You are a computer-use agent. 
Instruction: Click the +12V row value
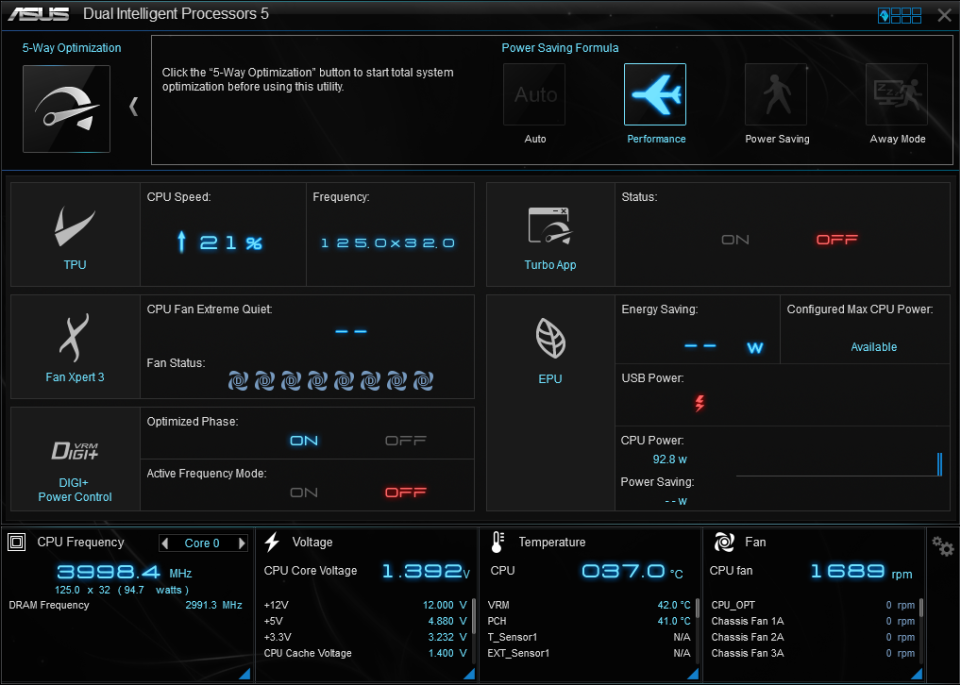(444, 605)
